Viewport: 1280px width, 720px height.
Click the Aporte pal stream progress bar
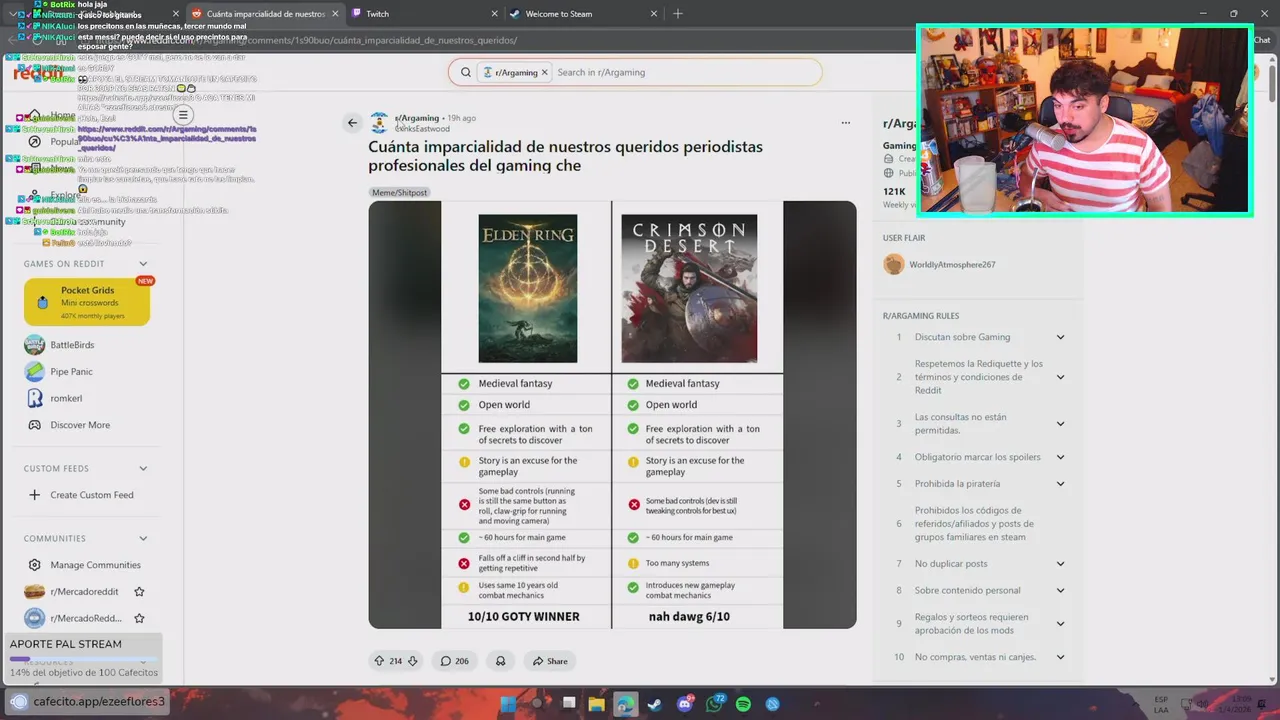(x=82, y=660)
